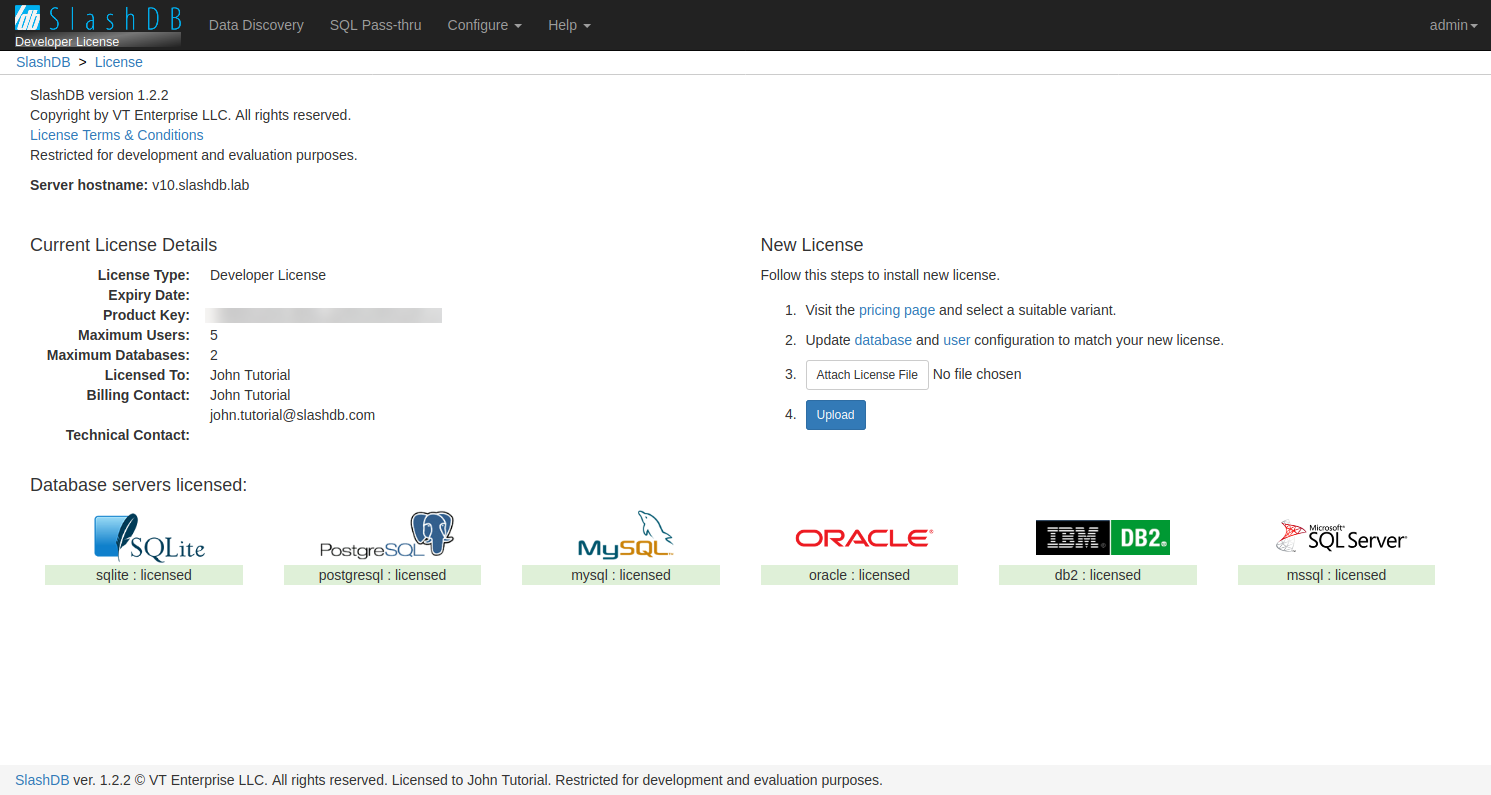The height and width of the screenshot is (795, 1491).
Task: Select 'mysql : licensed' status label
Action: [621, 575]
